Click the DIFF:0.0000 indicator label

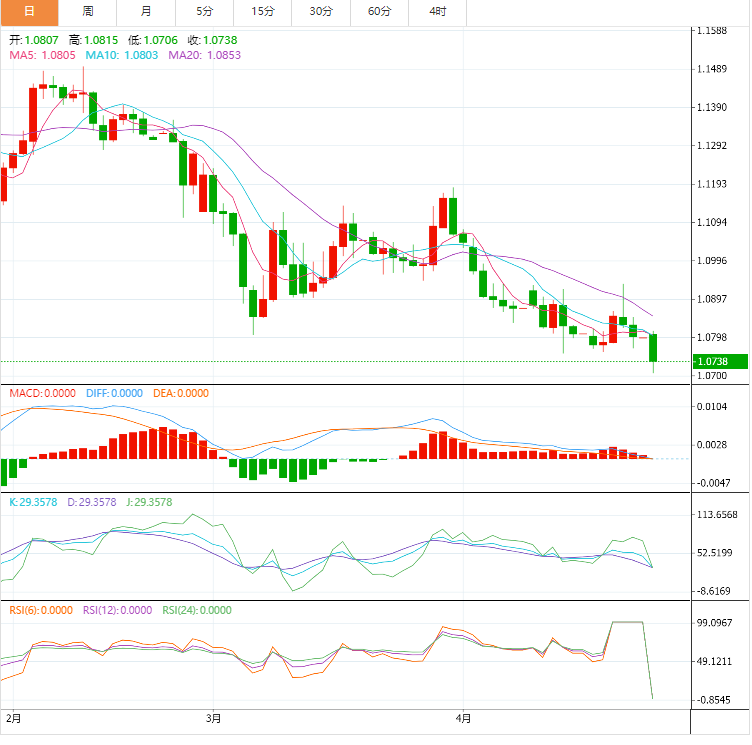(114, 393)
